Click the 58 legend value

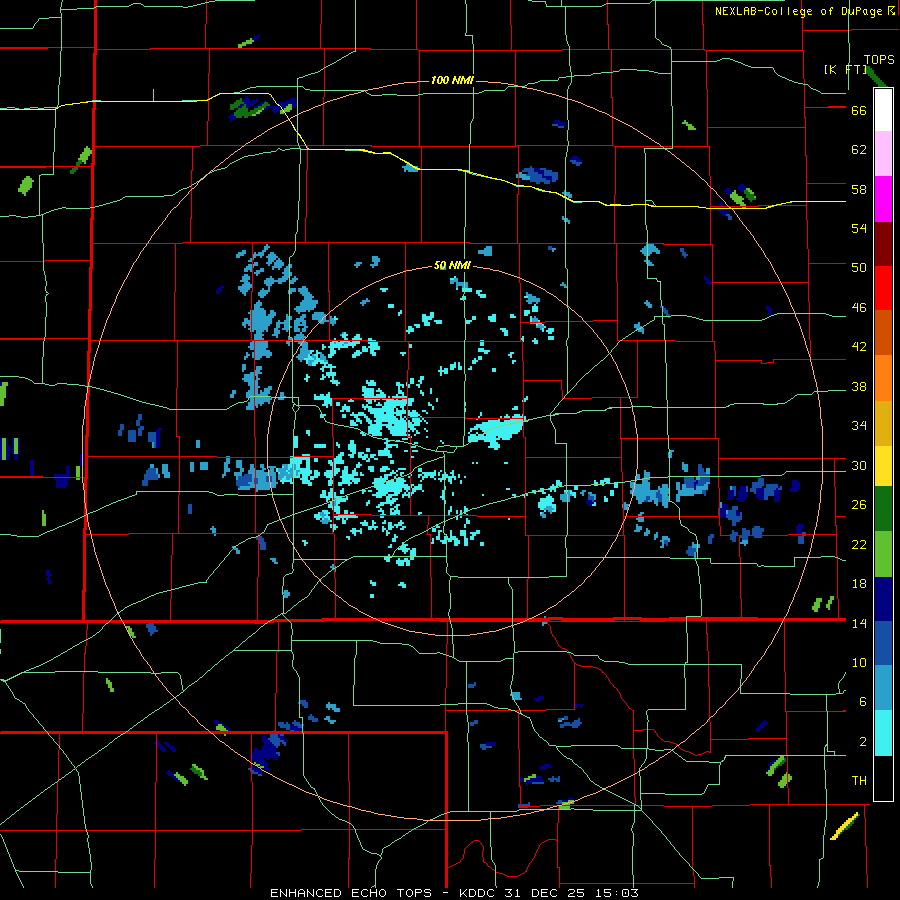coord(859,189)
